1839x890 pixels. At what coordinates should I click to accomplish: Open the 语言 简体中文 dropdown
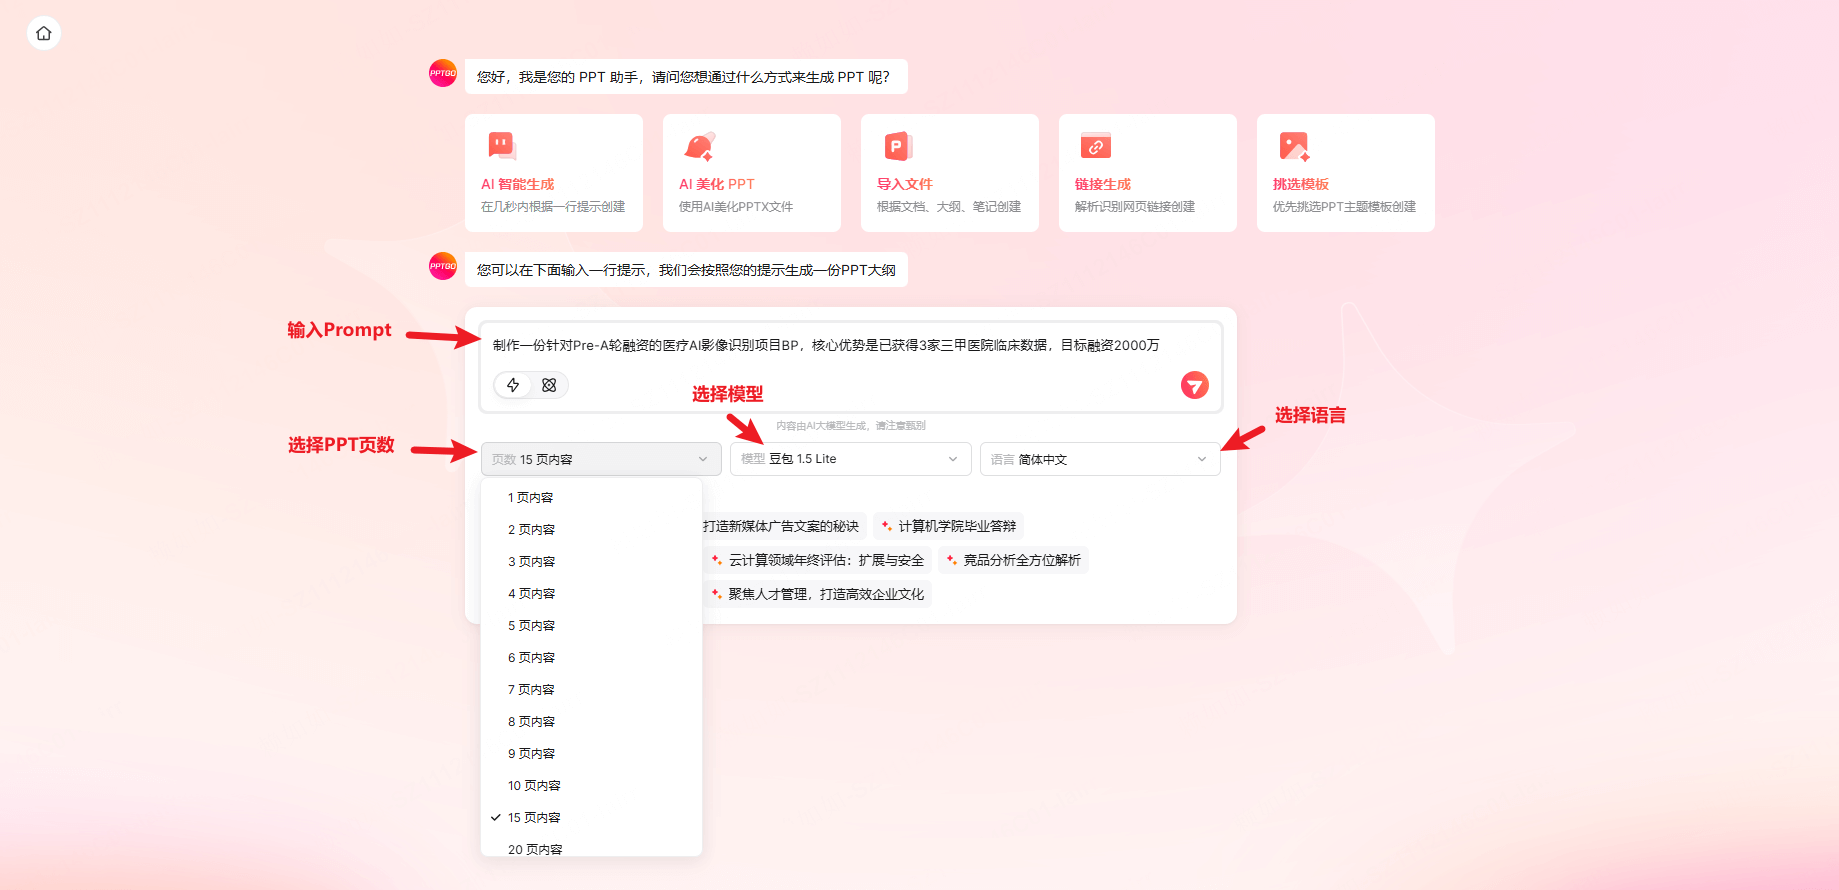1100,459
